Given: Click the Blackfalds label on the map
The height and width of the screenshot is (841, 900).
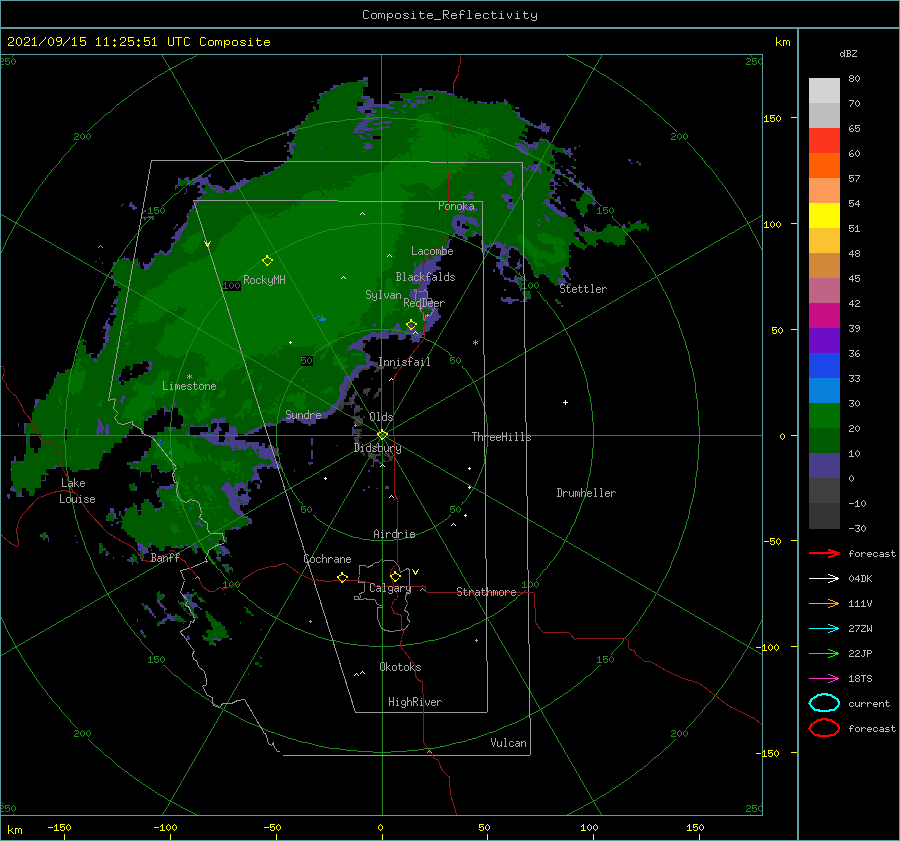Looking at the screenshot, I should tap(425, 277).
